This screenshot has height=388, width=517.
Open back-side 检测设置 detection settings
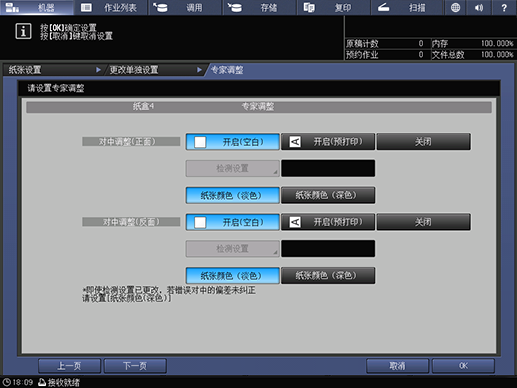click(x=233, y=249)
